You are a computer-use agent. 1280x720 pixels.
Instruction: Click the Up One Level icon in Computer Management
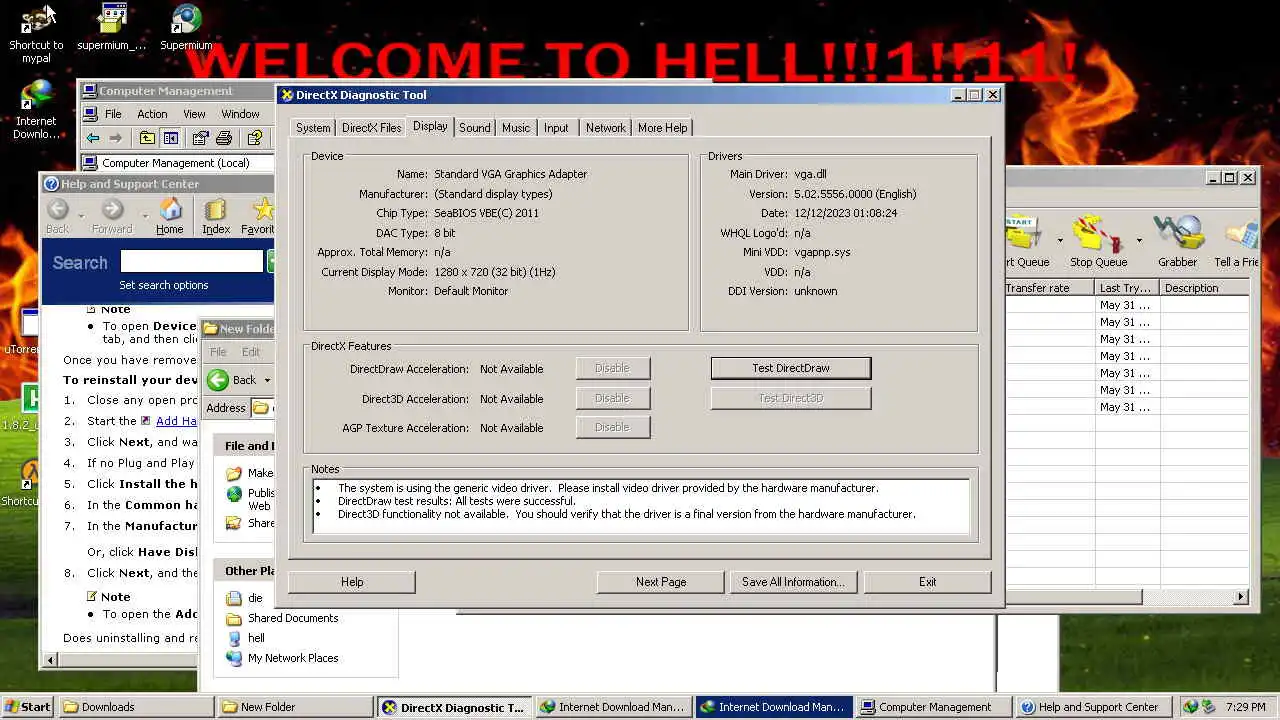(x=147, y=138)
